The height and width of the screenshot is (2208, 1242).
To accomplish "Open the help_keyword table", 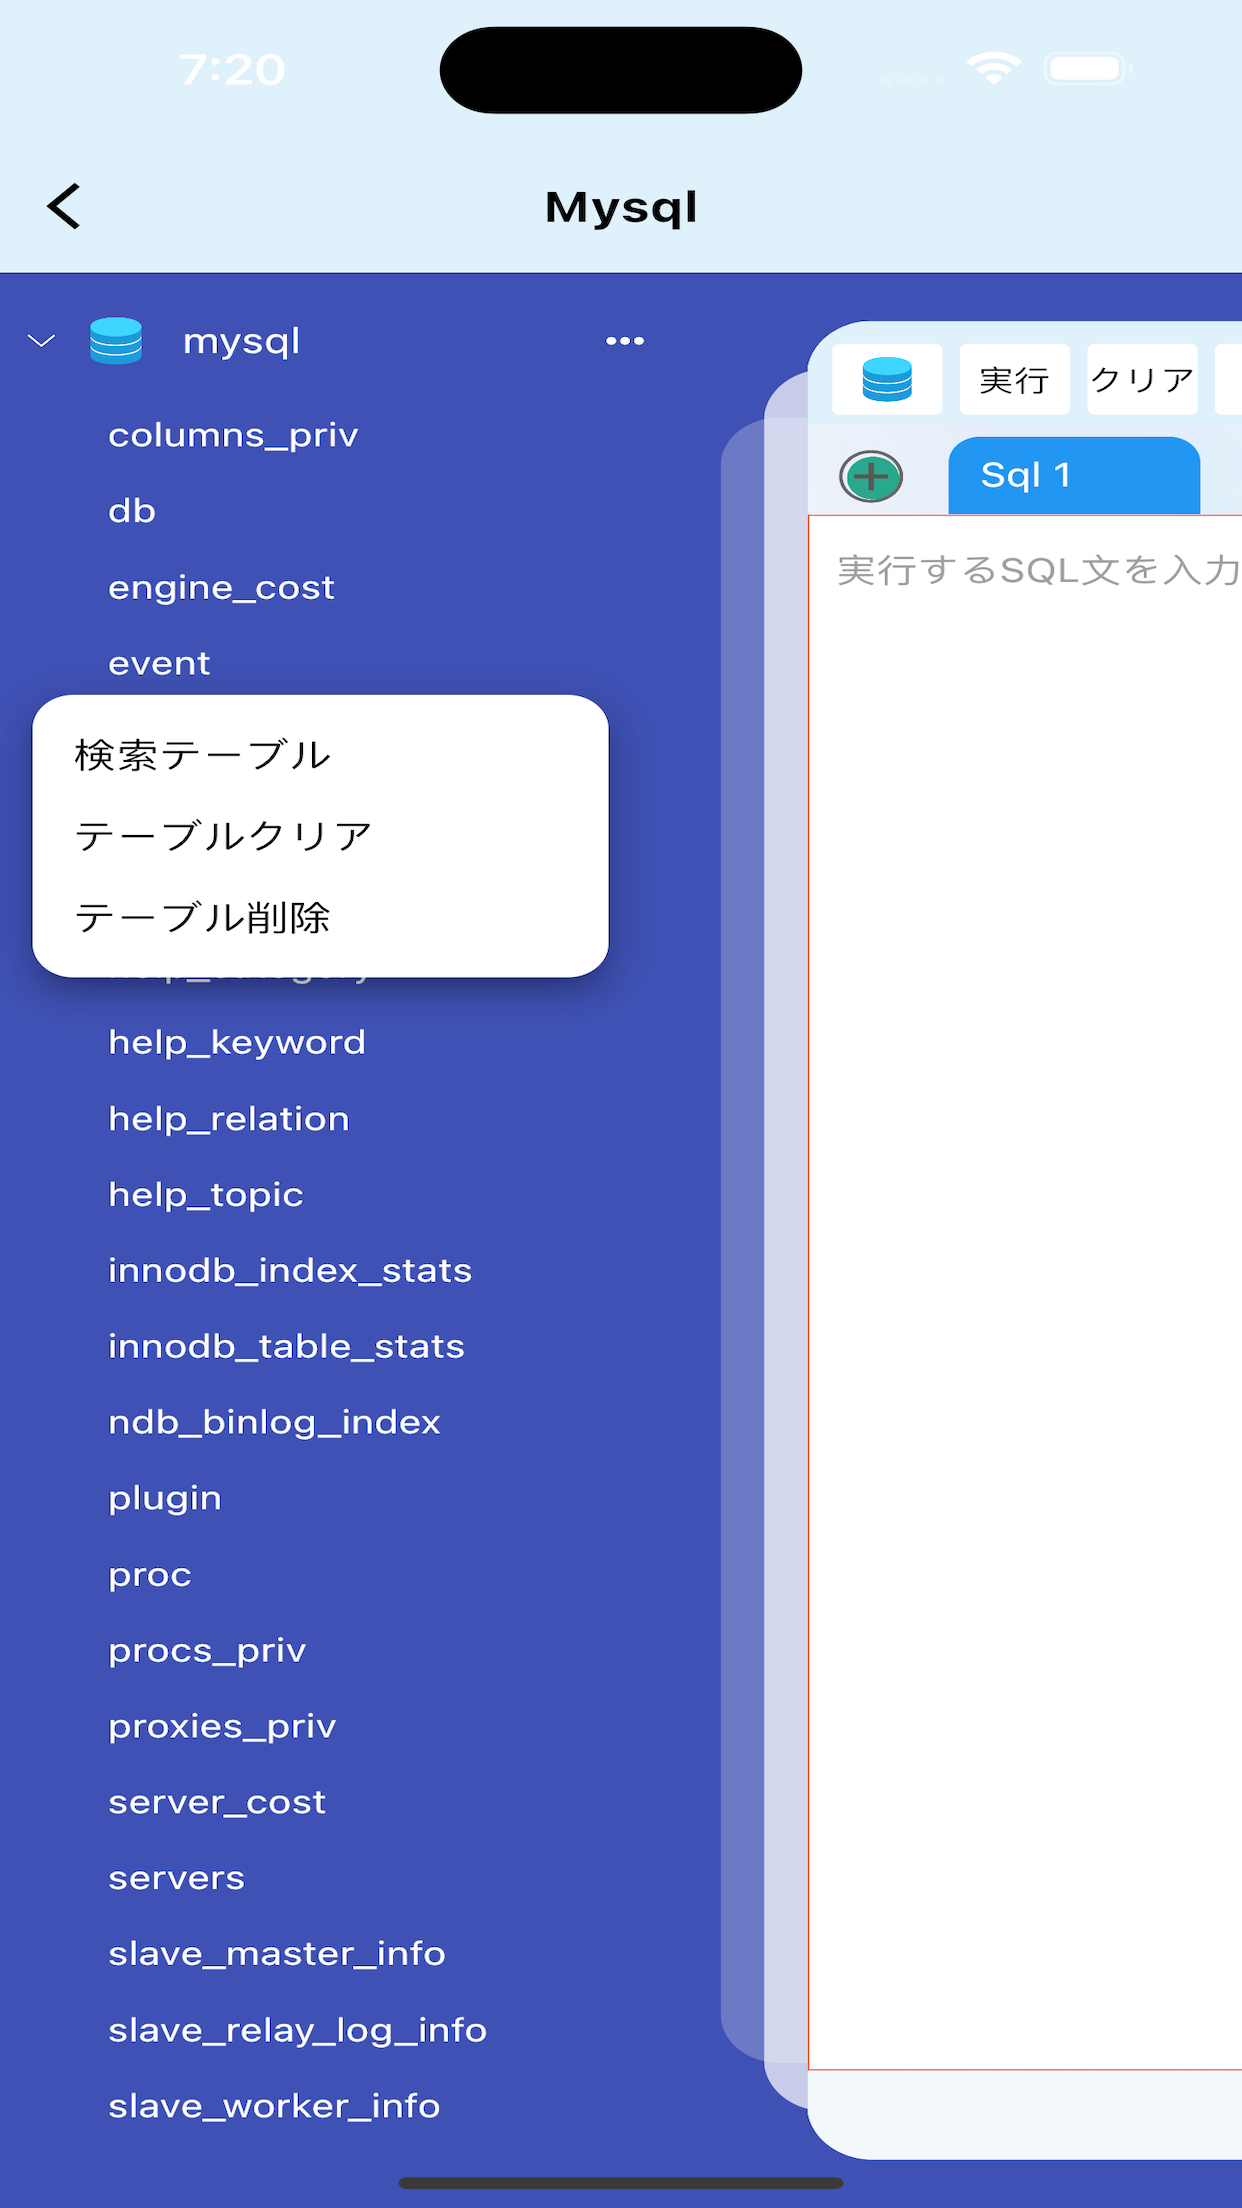I will point(237,1042).
